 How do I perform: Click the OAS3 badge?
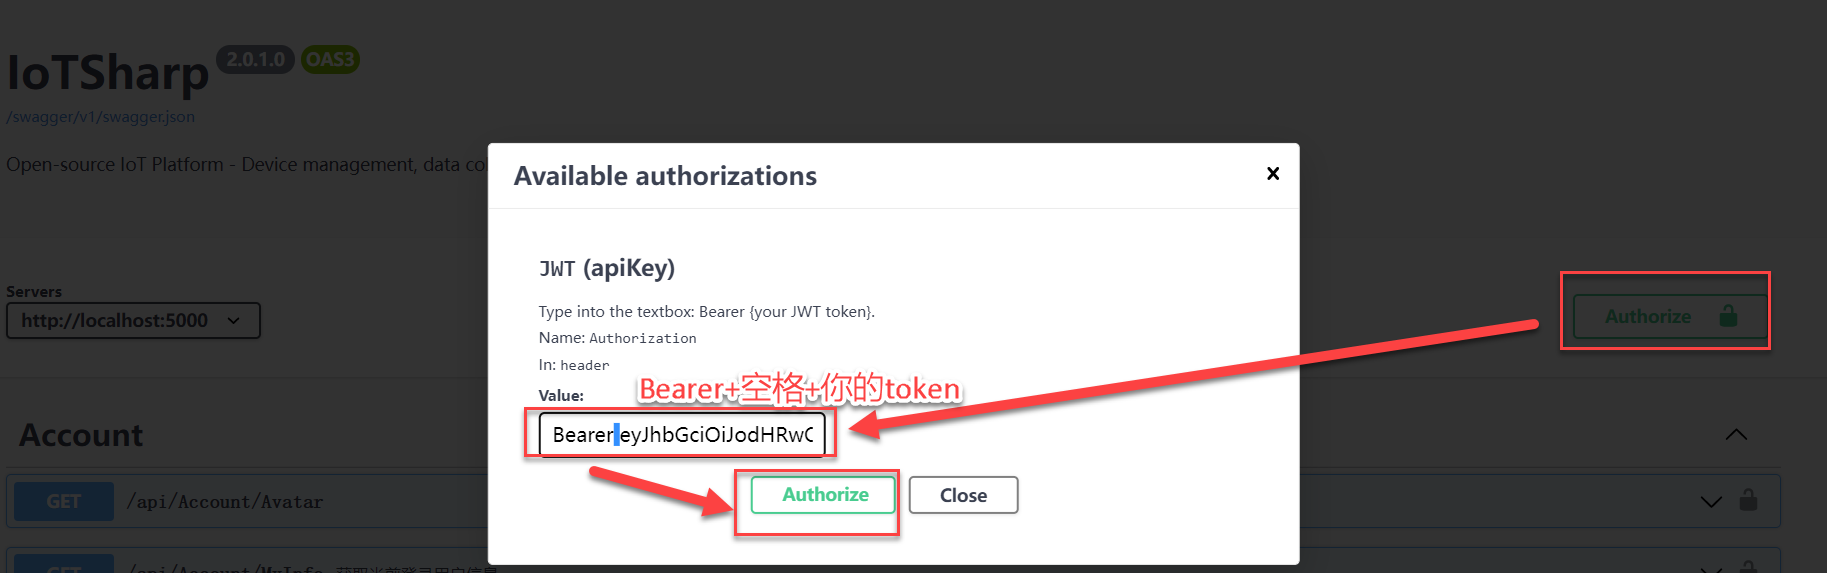pos(330,60)
